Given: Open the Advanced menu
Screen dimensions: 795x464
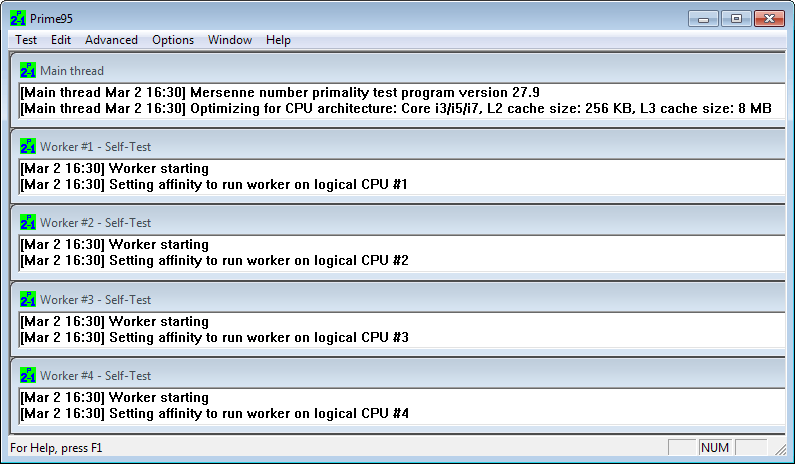Looking at the screenshot, I should (111, 40).
